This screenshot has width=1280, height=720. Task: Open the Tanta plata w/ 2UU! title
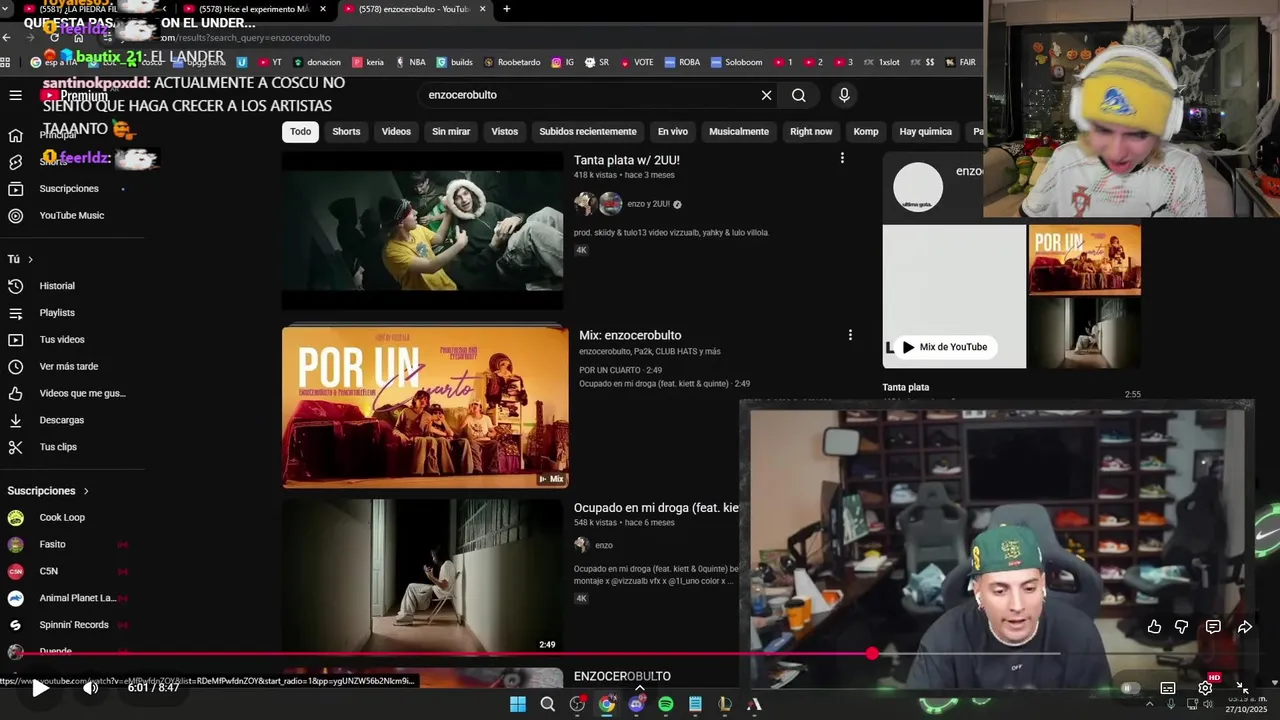point(627,160)
